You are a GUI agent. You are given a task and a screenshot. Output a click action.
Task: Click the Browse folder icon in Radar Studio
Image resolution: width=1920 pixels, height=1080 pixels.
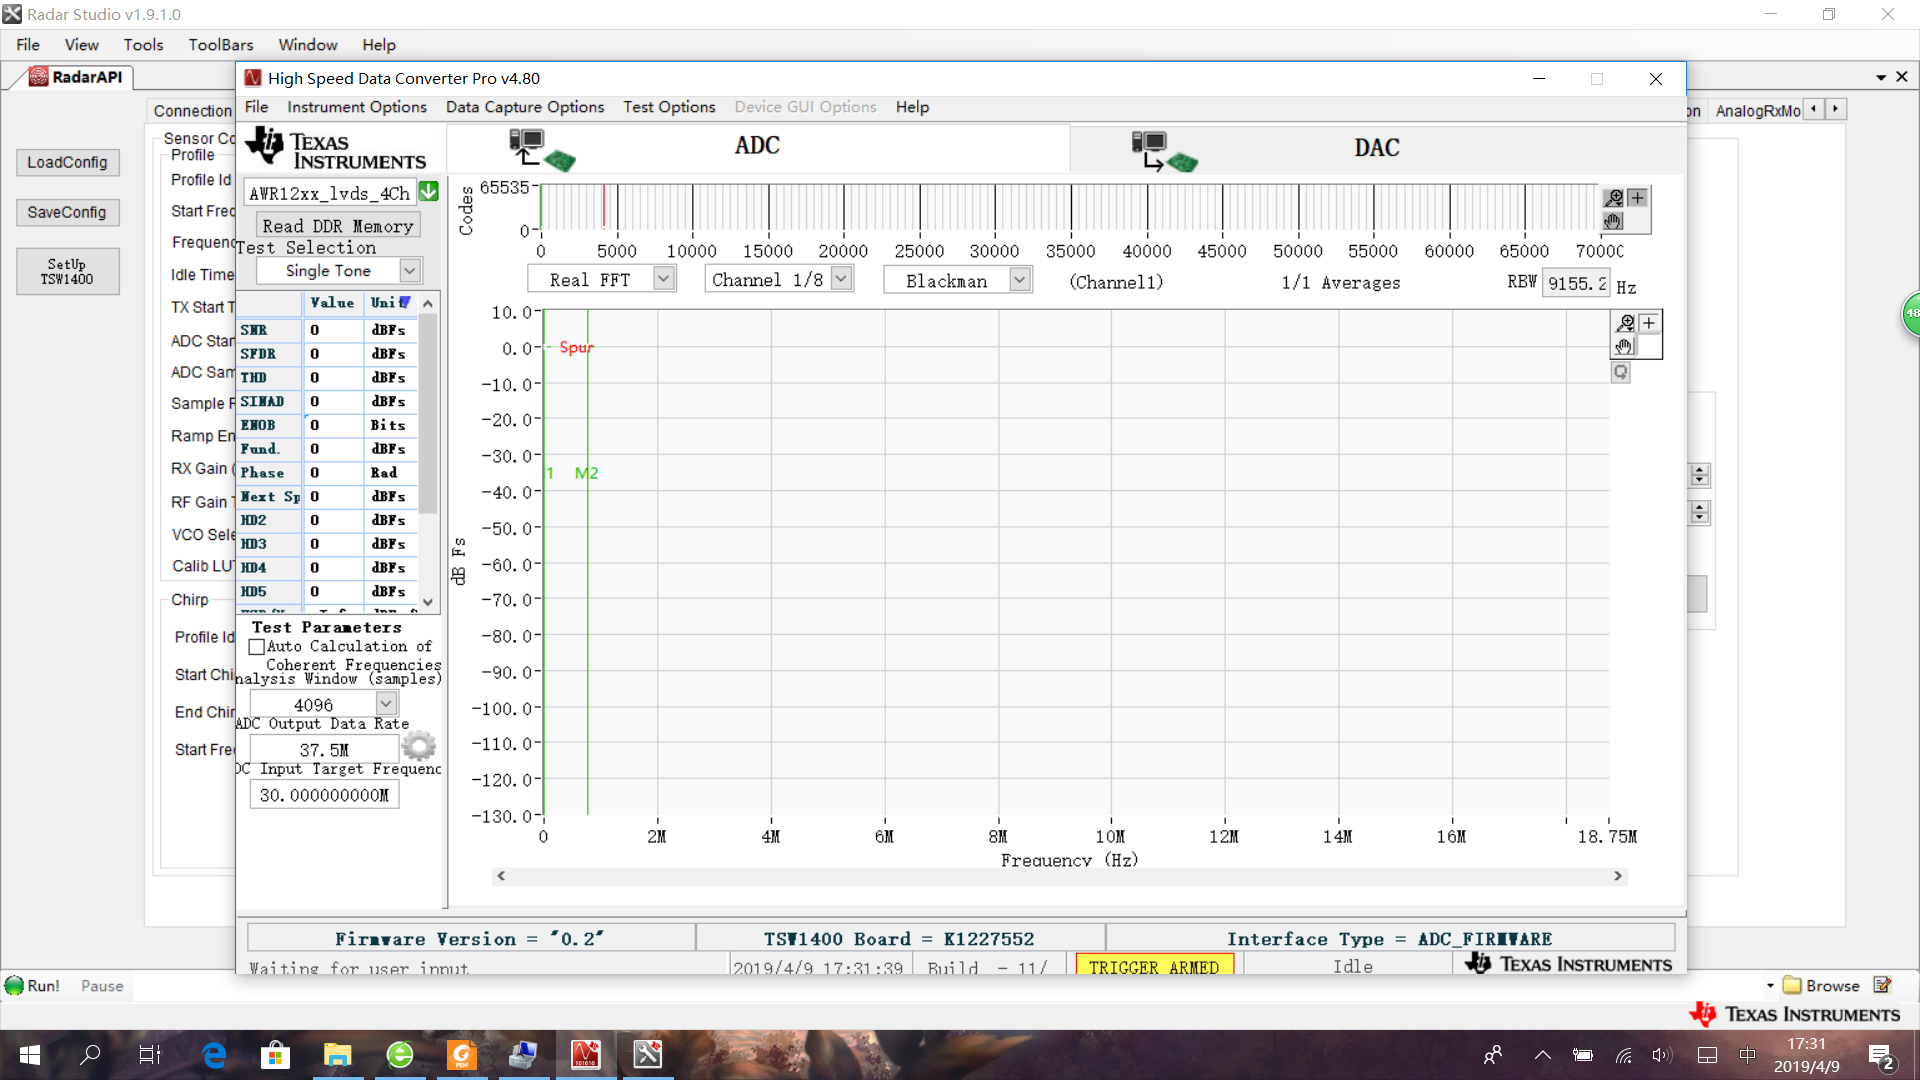1792,985
